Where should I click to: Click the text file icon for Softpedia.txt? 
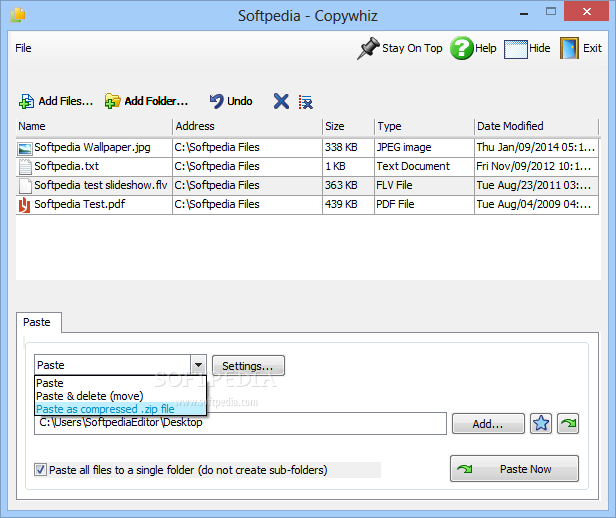point(25,167)
